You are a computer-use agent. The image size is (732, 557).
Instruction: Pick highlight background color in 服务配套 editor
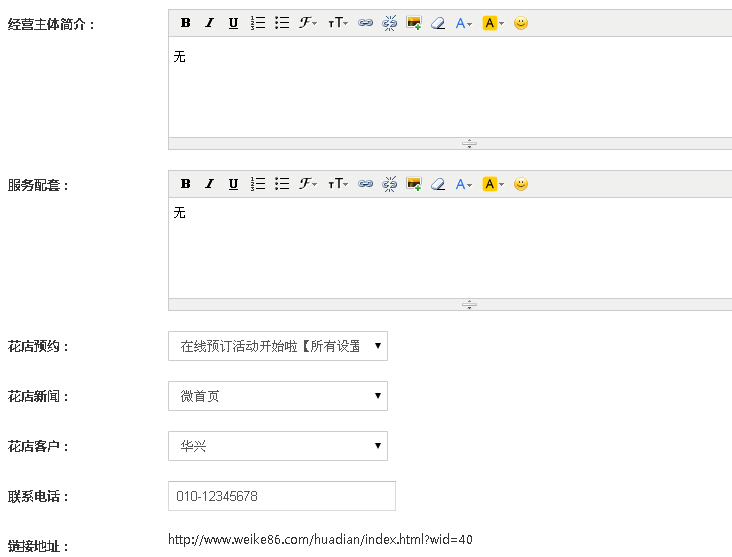[493, 184]
